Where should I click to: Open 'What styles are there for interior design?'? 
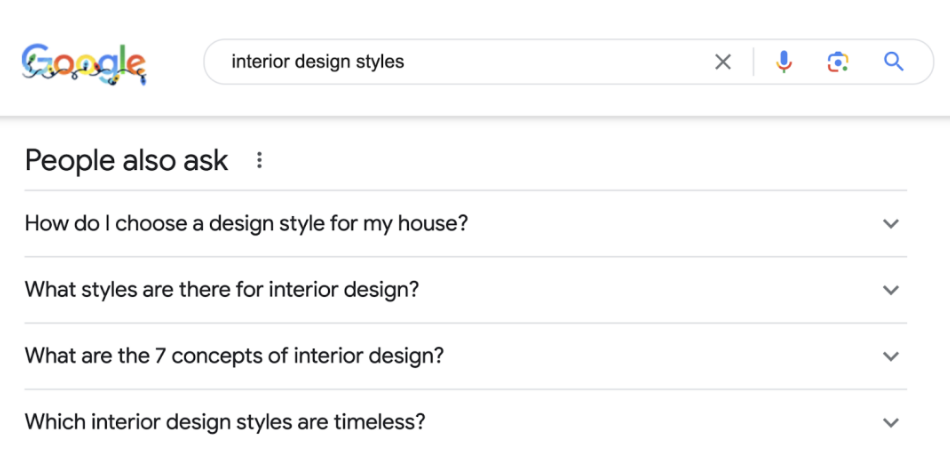point(222,290)
